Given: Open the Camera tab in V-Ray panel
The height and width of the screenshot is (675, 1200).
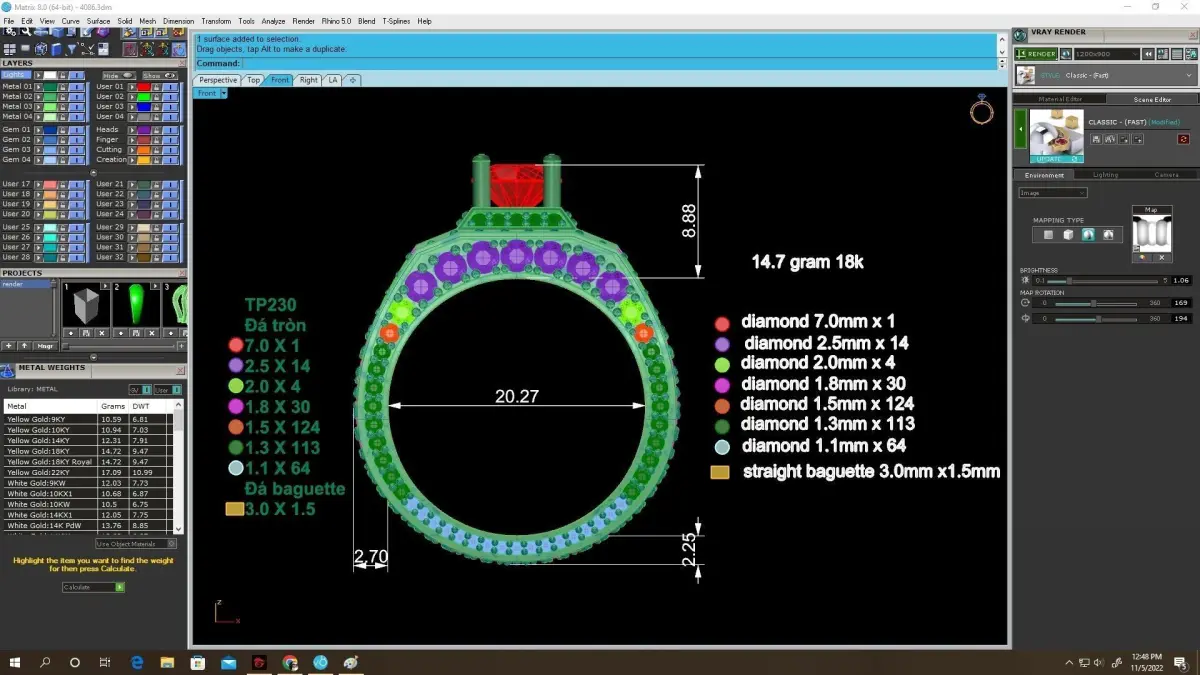Looking at the screenshot, I should [1166, 175].
